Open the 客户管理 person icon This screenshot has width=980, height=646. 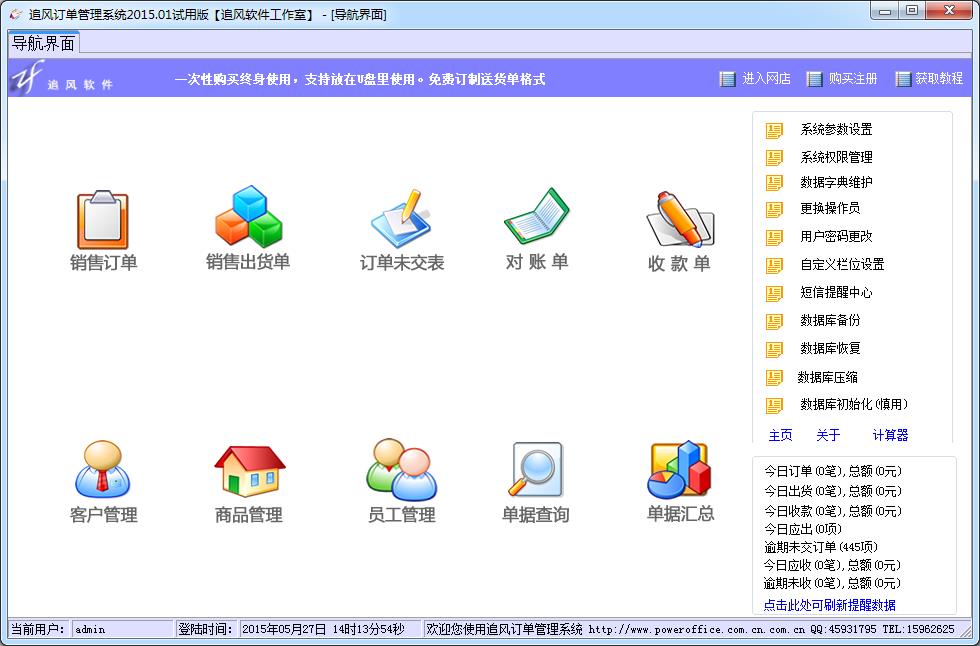click(x=103, y=470)
